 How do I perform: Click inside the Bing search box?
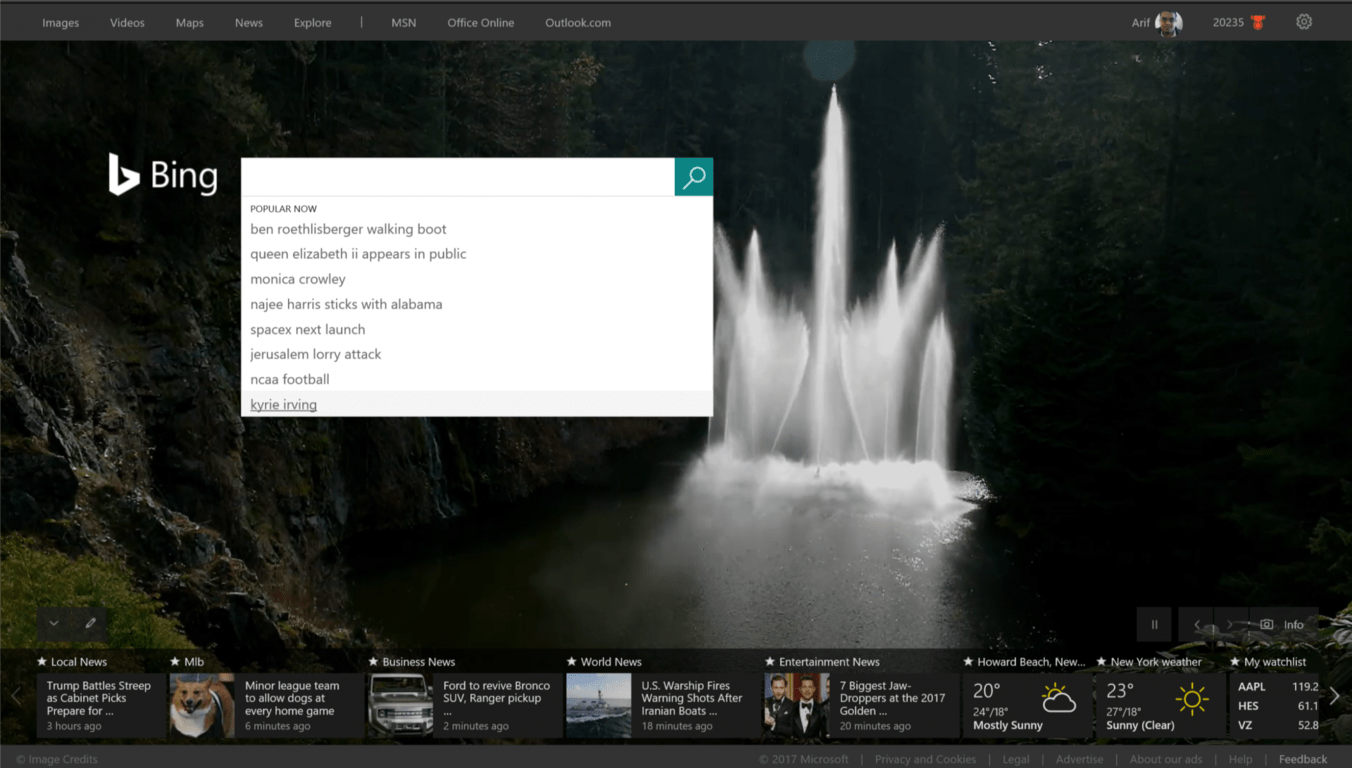pyautogui.click(x=458, y=177)
